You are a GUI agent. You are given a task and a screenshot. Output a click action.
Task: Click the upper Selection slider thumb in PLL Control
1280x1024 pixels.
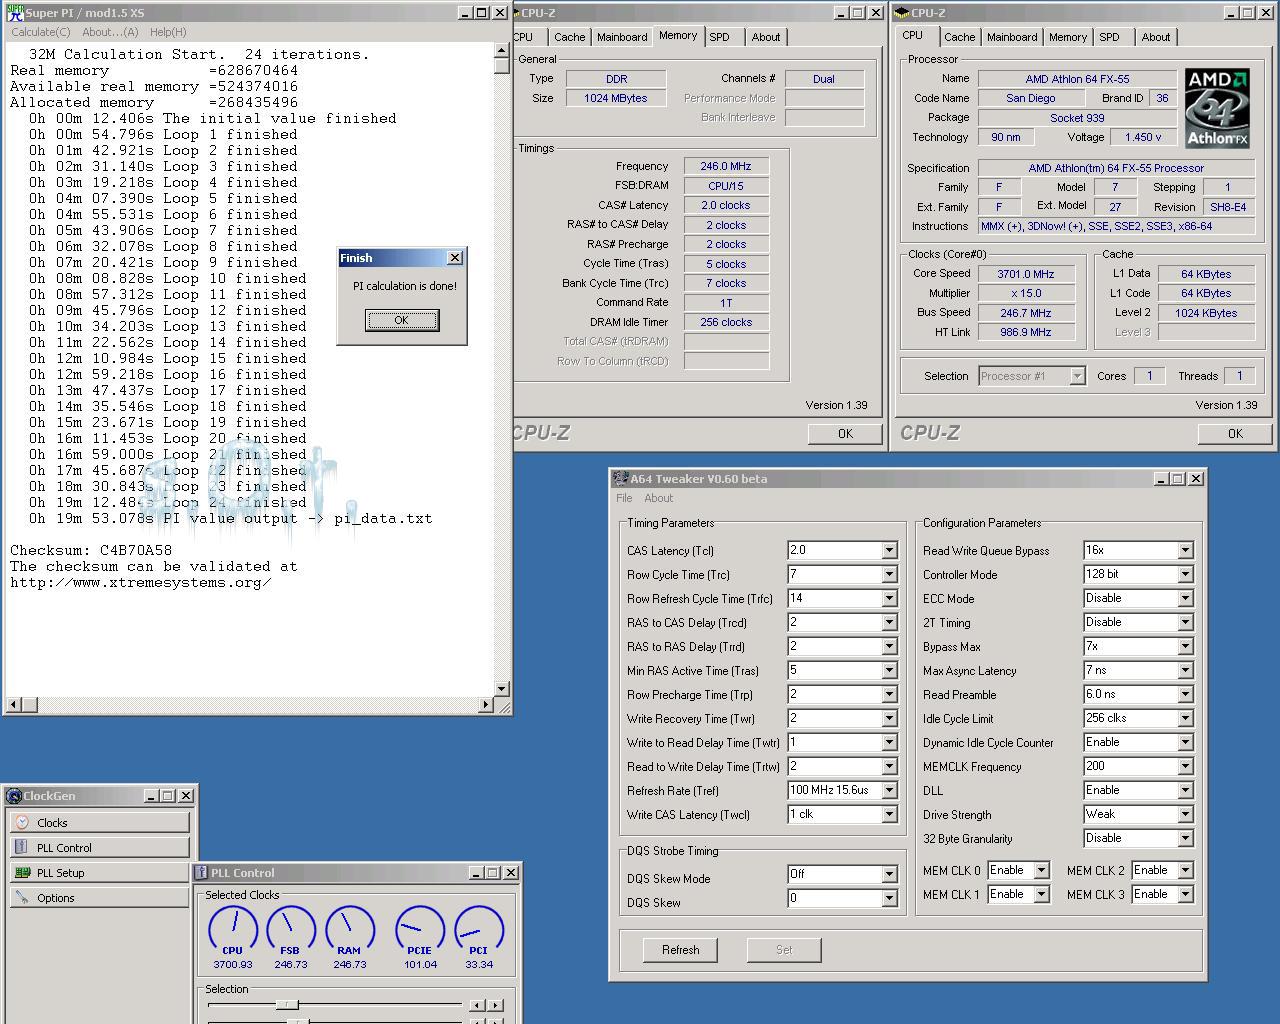click(x=287, y=1004)
